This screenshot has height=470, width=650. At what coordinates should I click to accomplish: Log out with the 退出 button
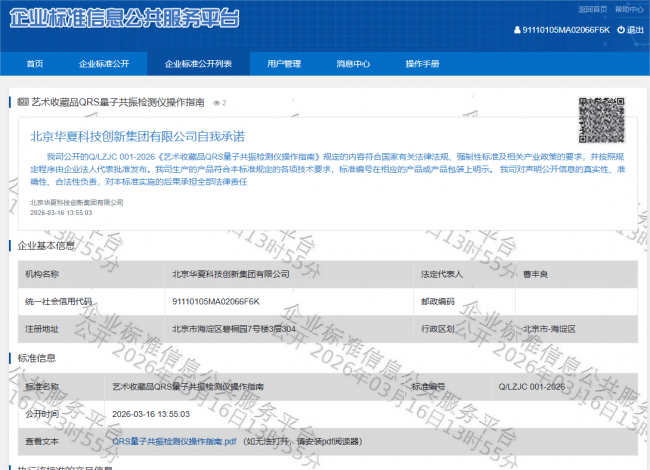coord(635,30)
